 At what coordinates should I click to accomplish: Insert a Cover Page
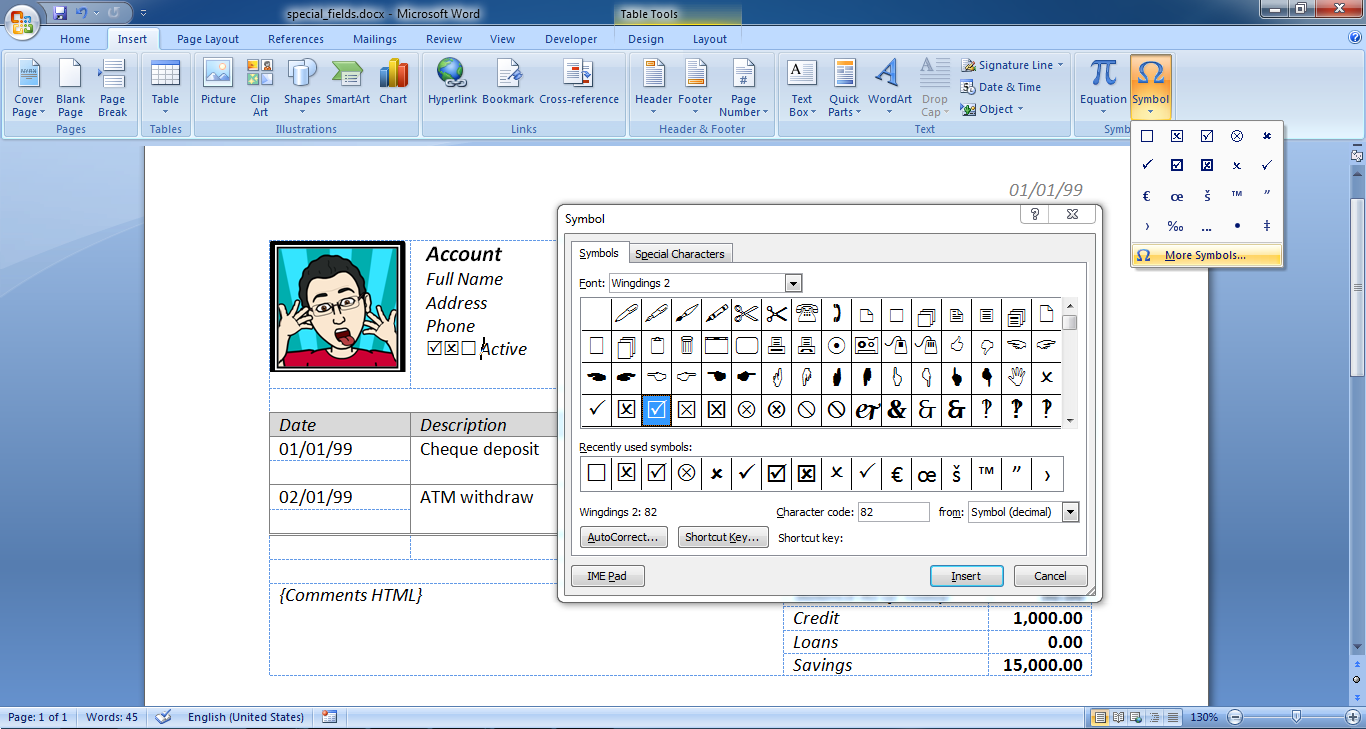(x=28, y=88)
